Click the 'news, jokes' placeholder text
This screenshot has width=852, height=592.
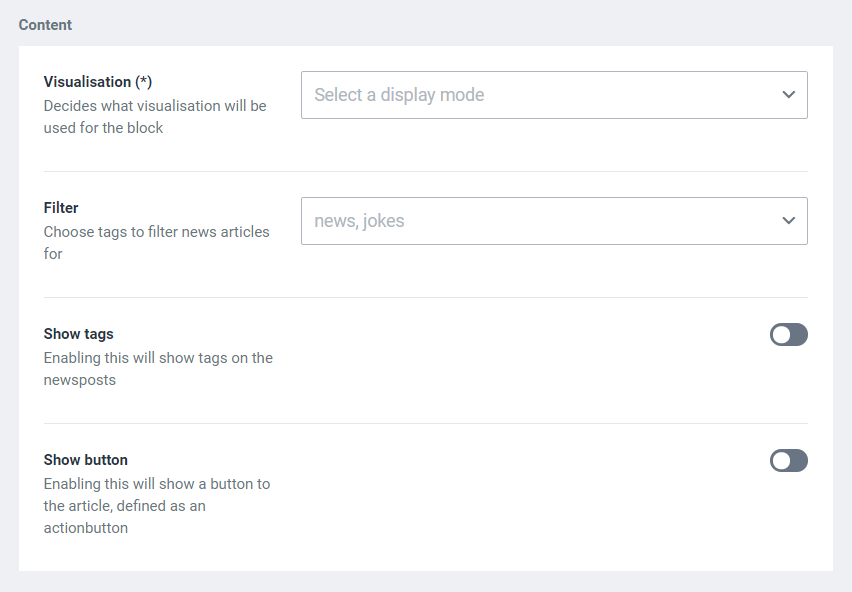[359, 221]
